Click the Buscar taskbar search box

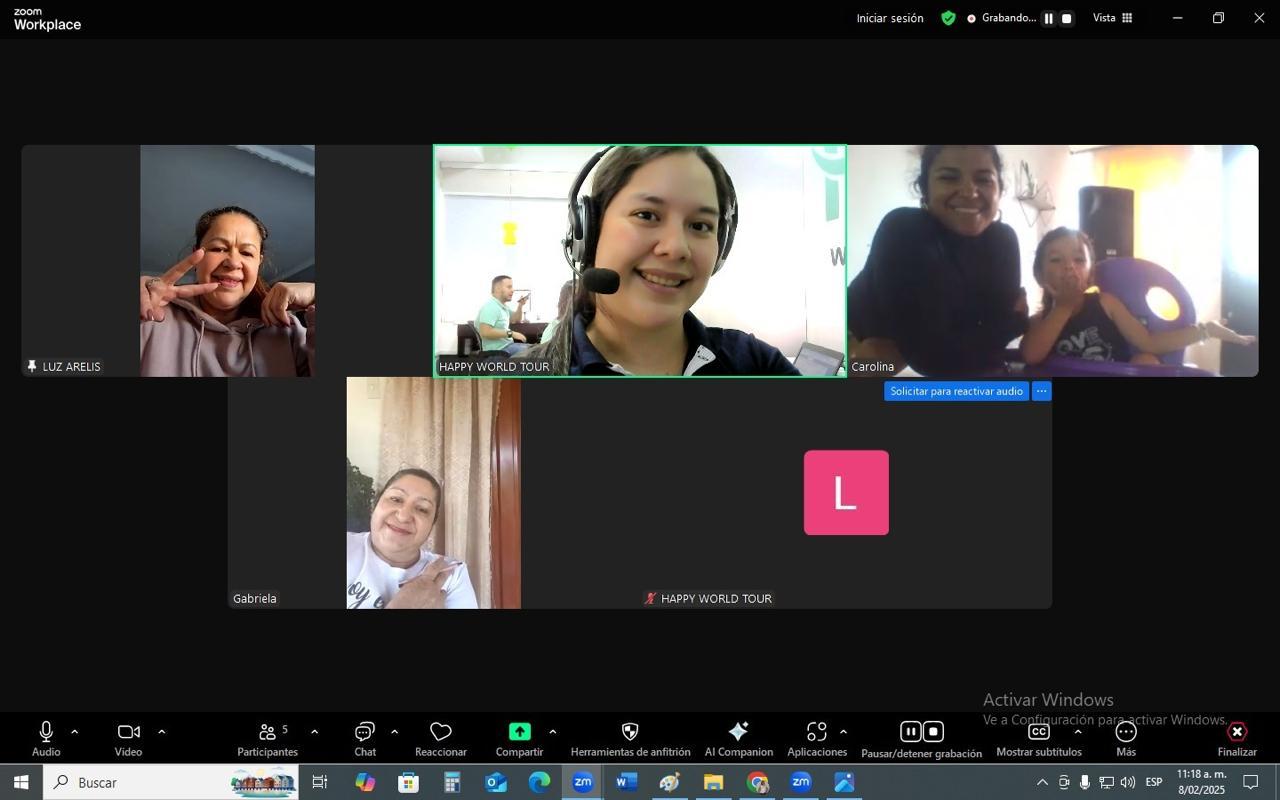(170, 782)
